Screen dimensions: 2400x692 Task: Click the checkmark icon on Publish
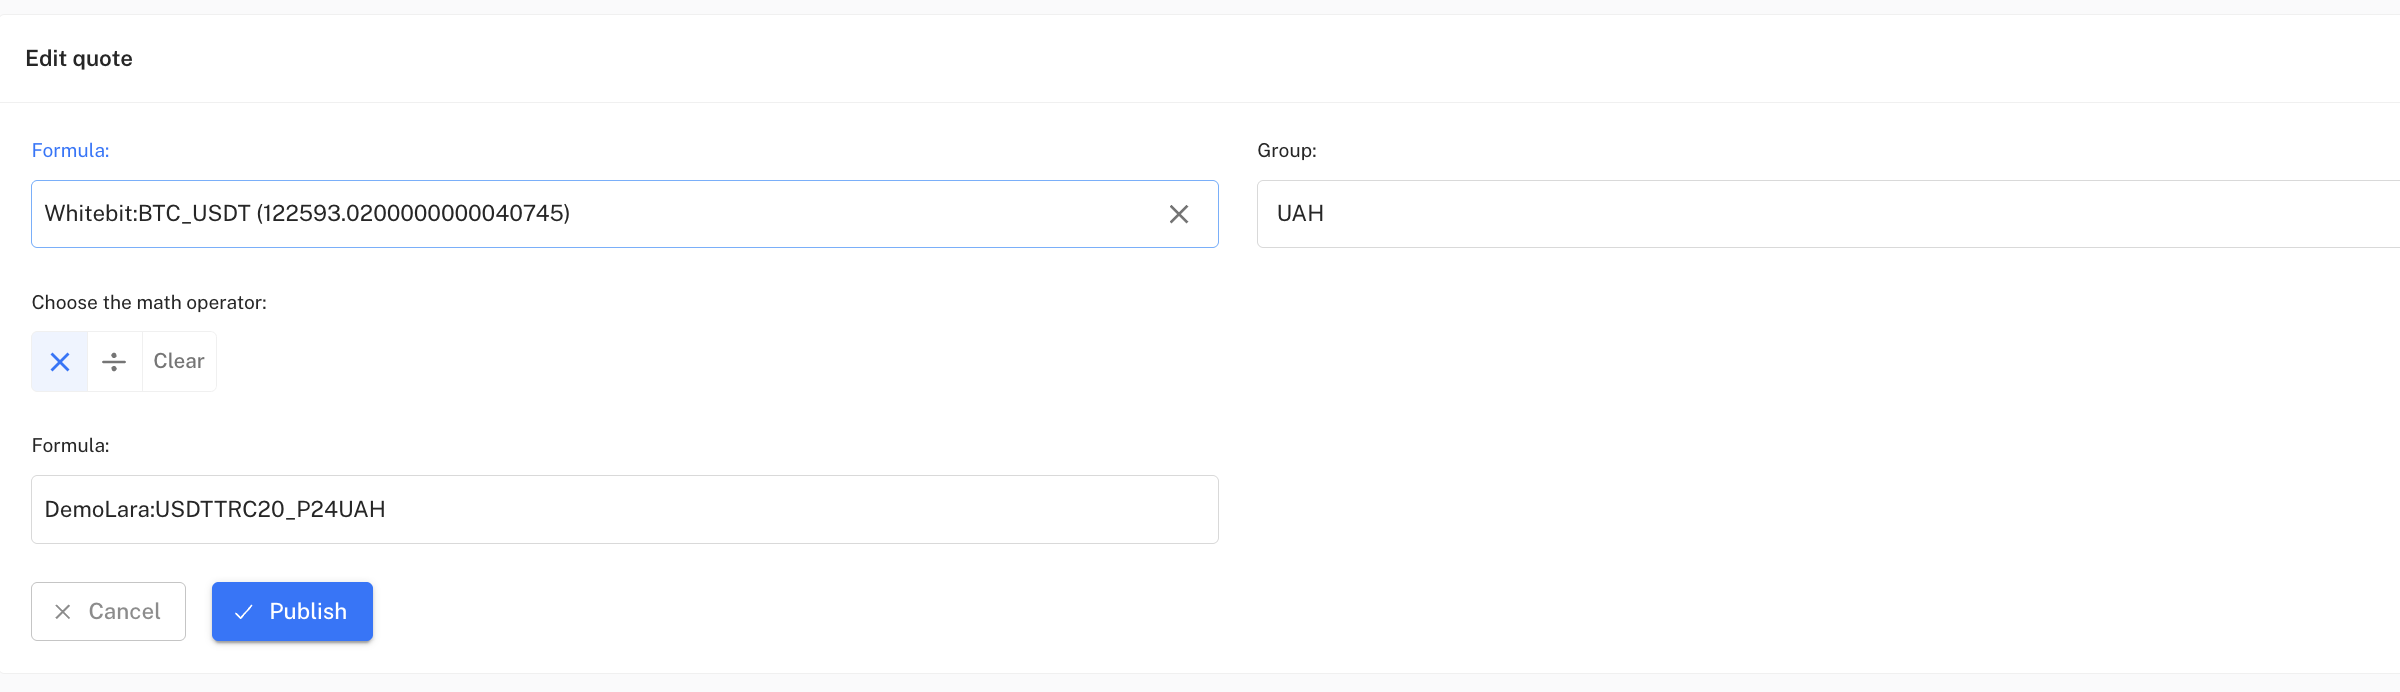coord(243,612)
